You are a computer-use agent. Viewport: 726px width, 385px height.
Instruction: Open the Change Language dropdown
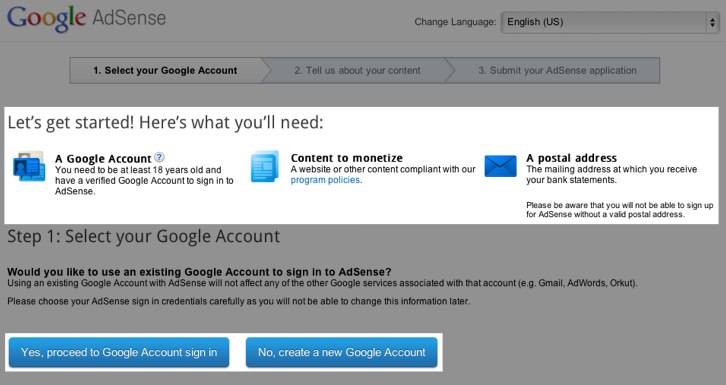click(x=610, y=22)
